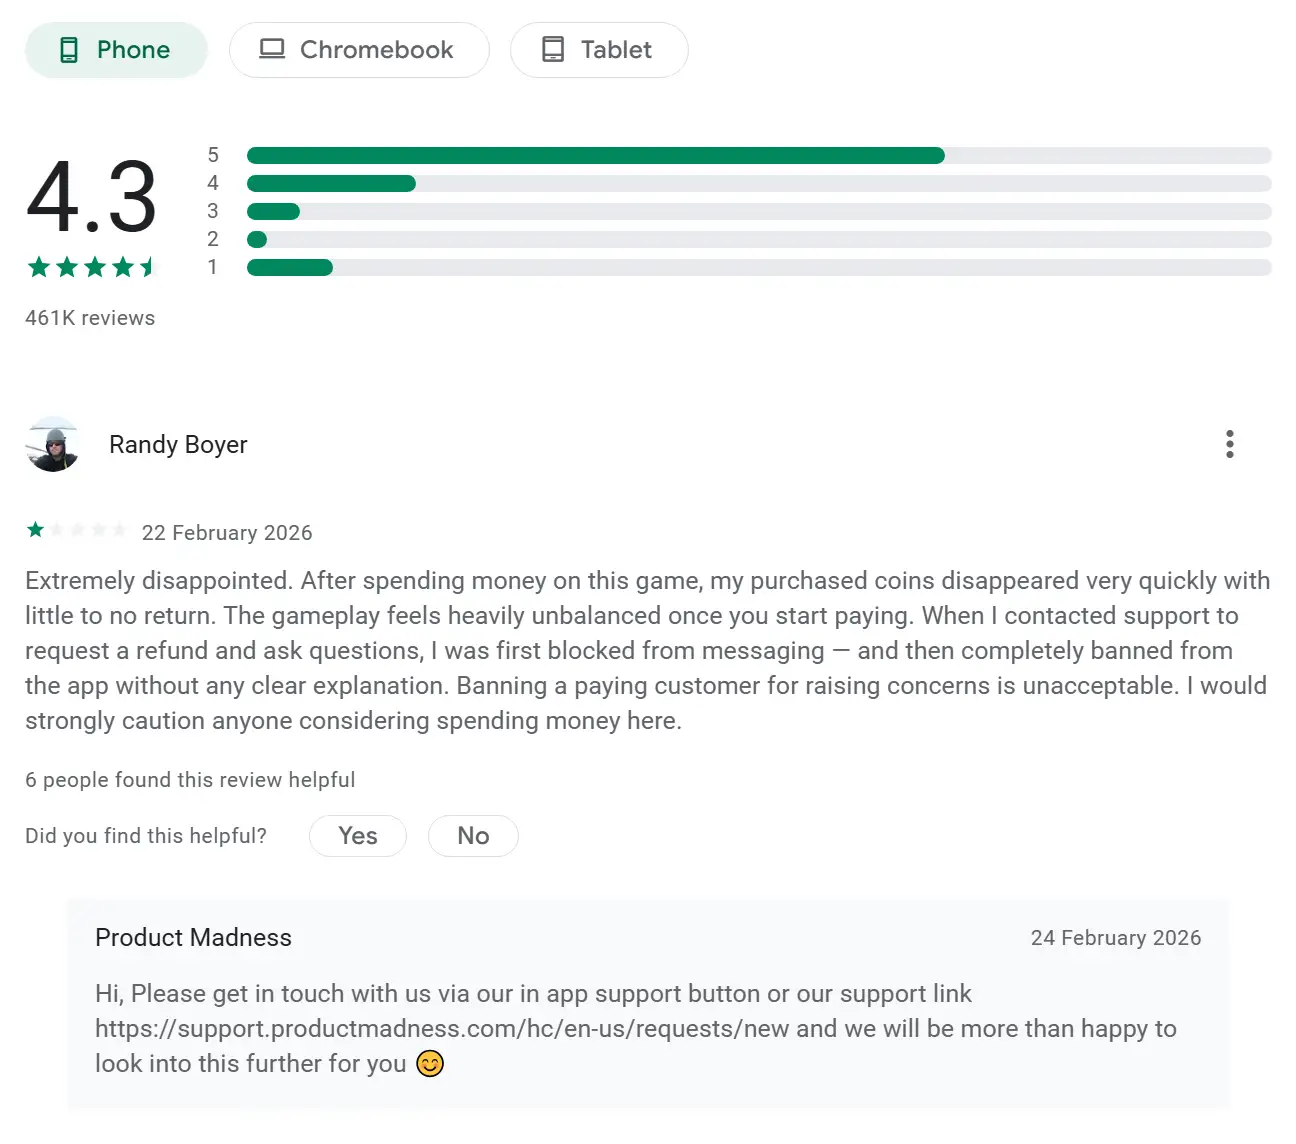This screenshot has width=1296, height=1144.
Task: Switch to Chromebook reviews filter
Action: 359,50
